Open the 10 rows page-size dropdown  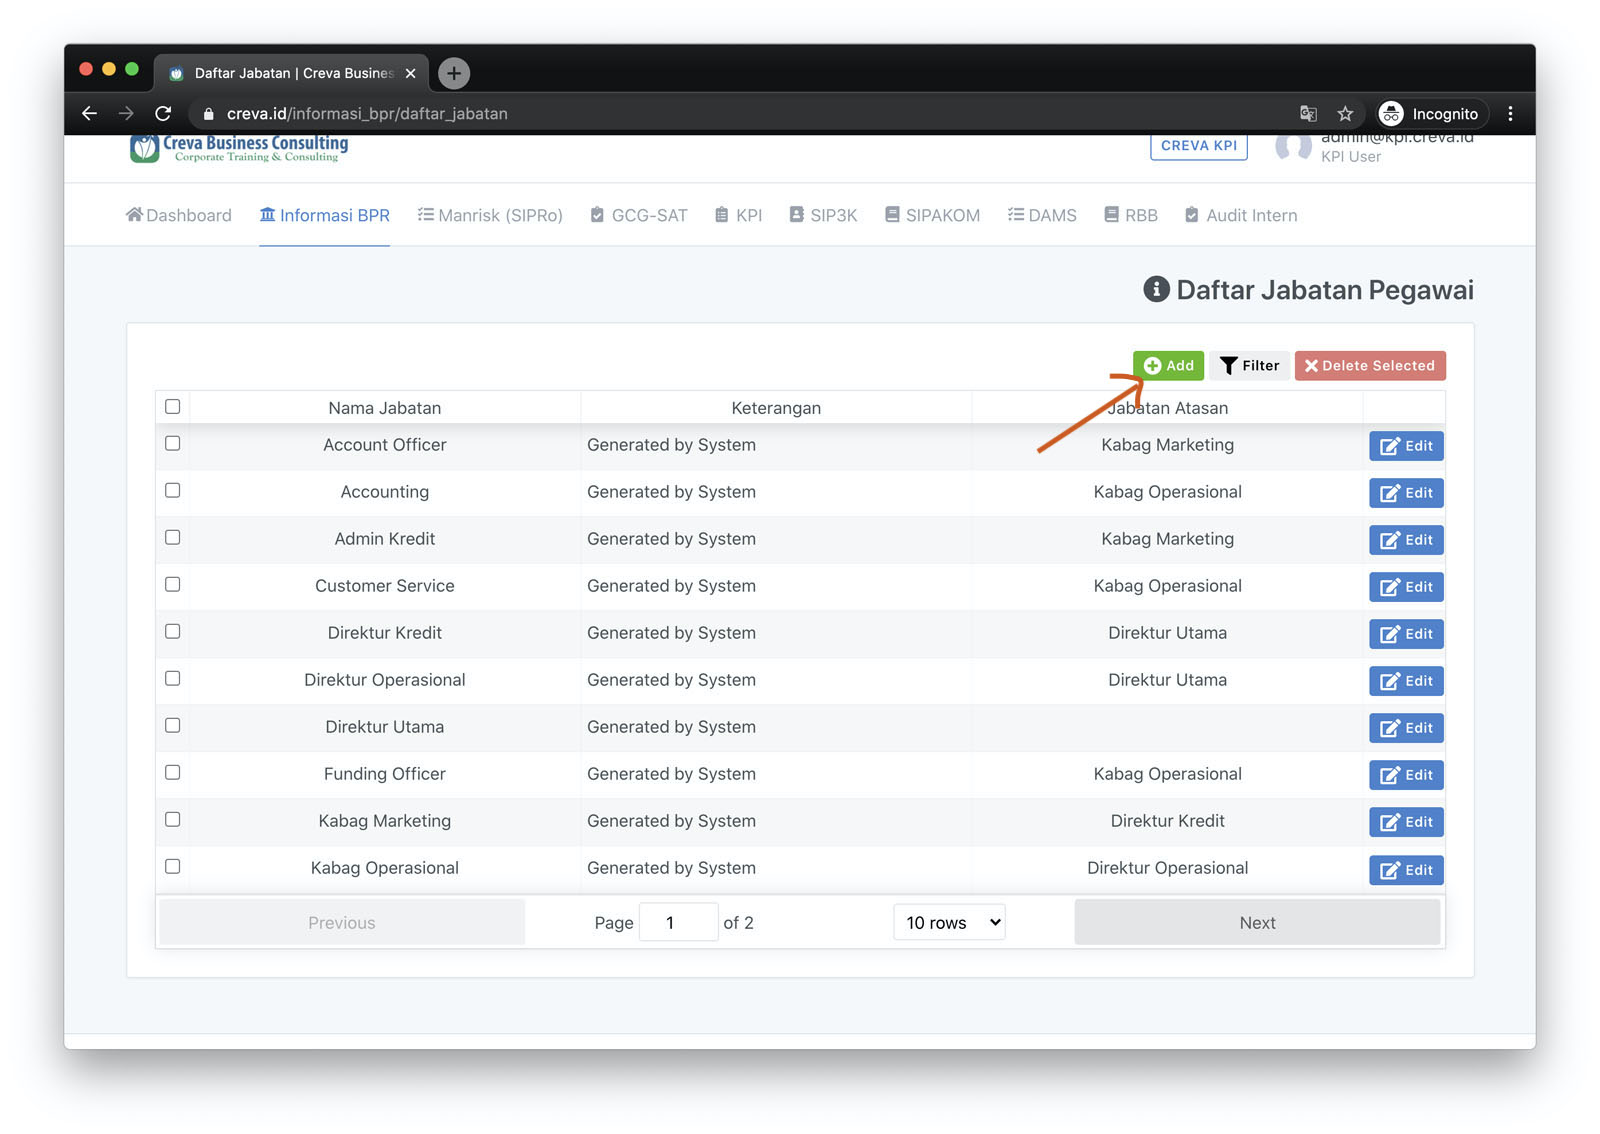(x=949, y=922)
